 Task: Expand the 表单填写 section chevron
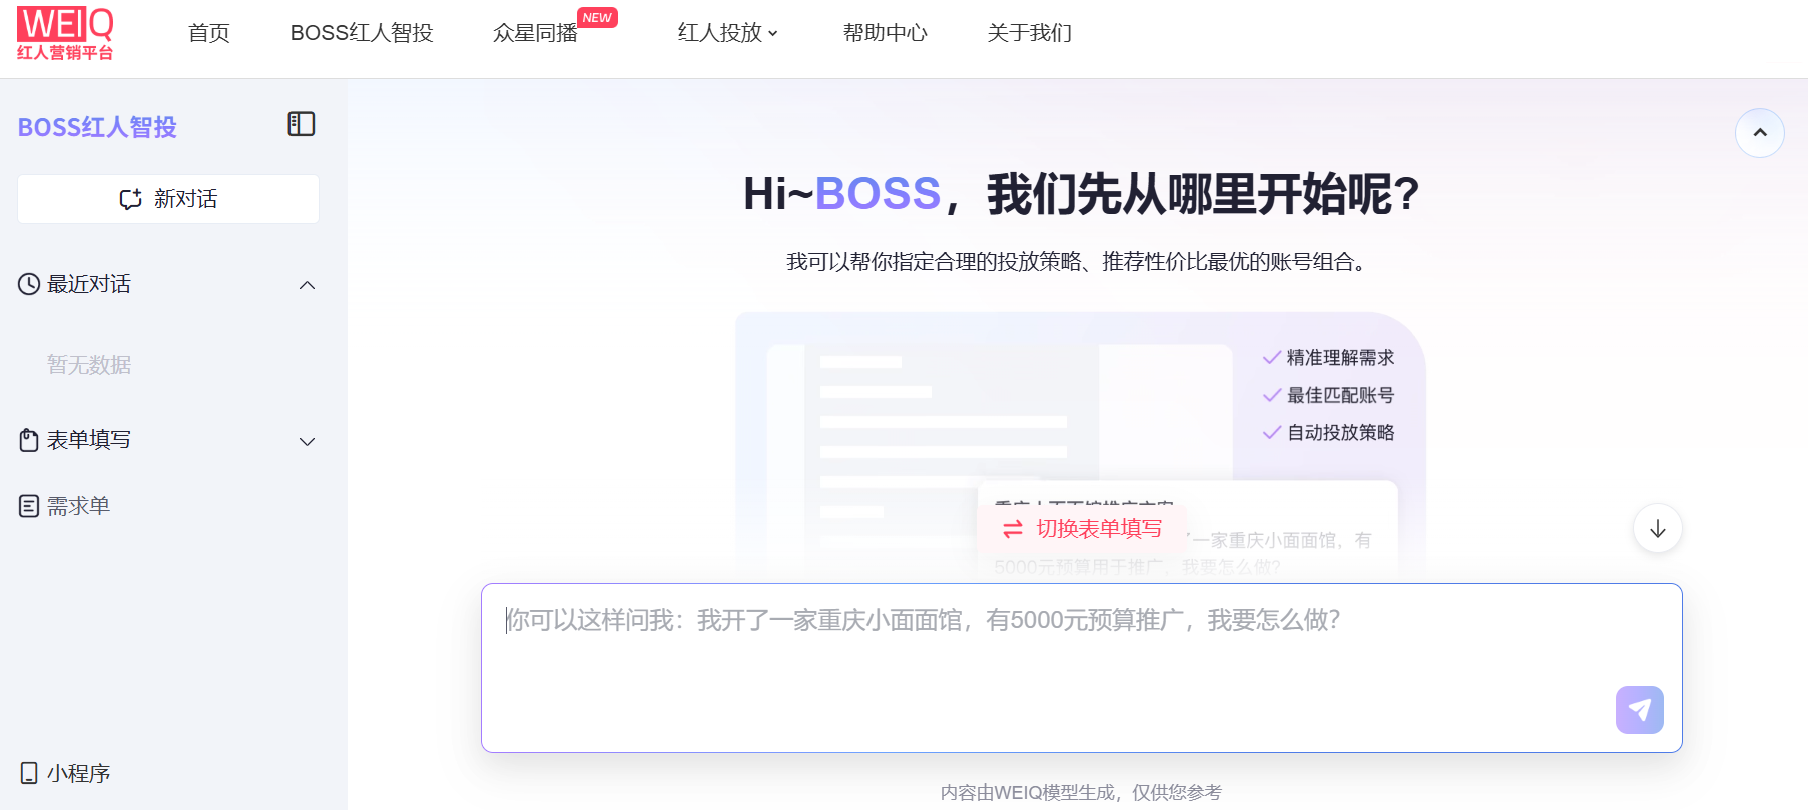click(308, 441)
